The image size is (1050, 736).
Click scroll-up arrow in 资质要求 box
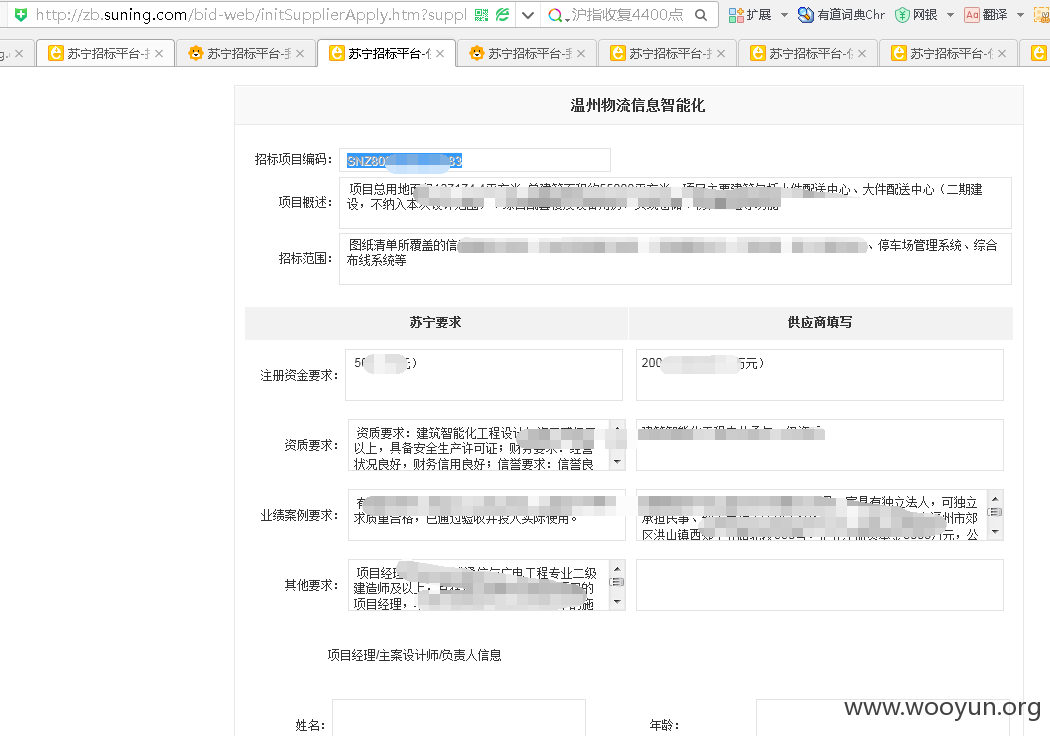(617, 427)
